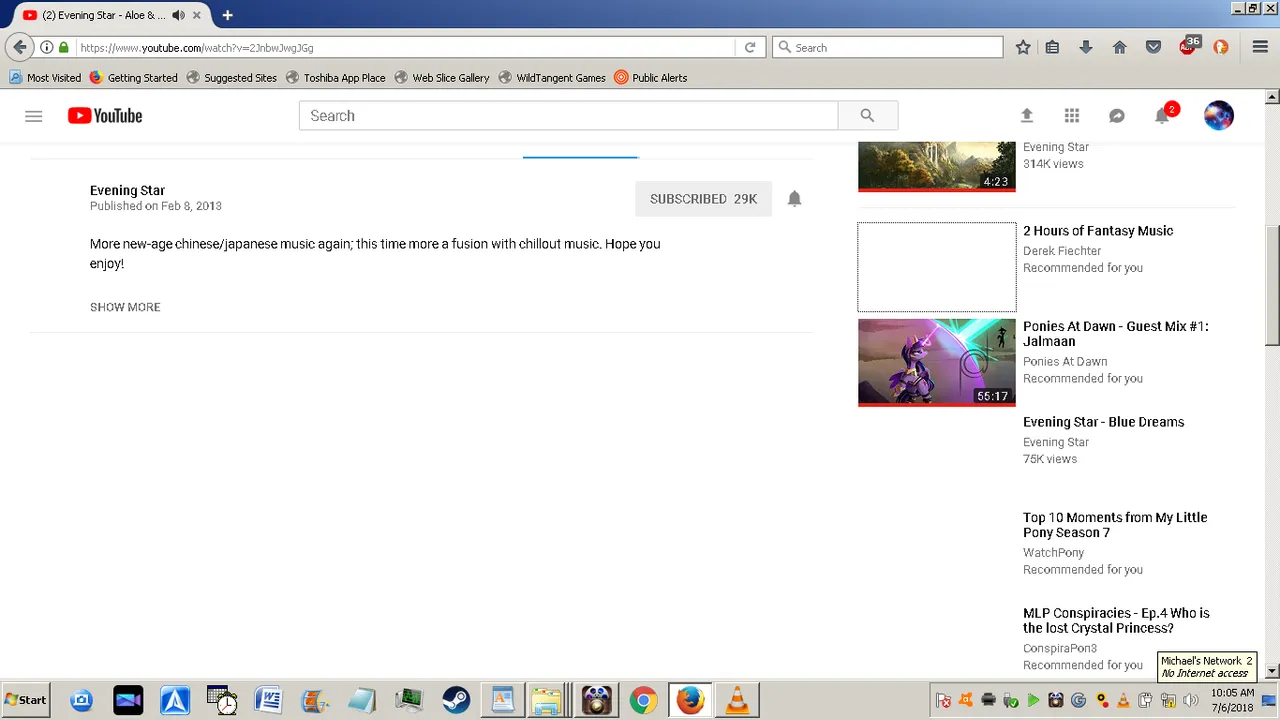Mute the tab using the speaker icon
Image resolution: width=1280 pixels, height=720 pixels.
(179, 15)
